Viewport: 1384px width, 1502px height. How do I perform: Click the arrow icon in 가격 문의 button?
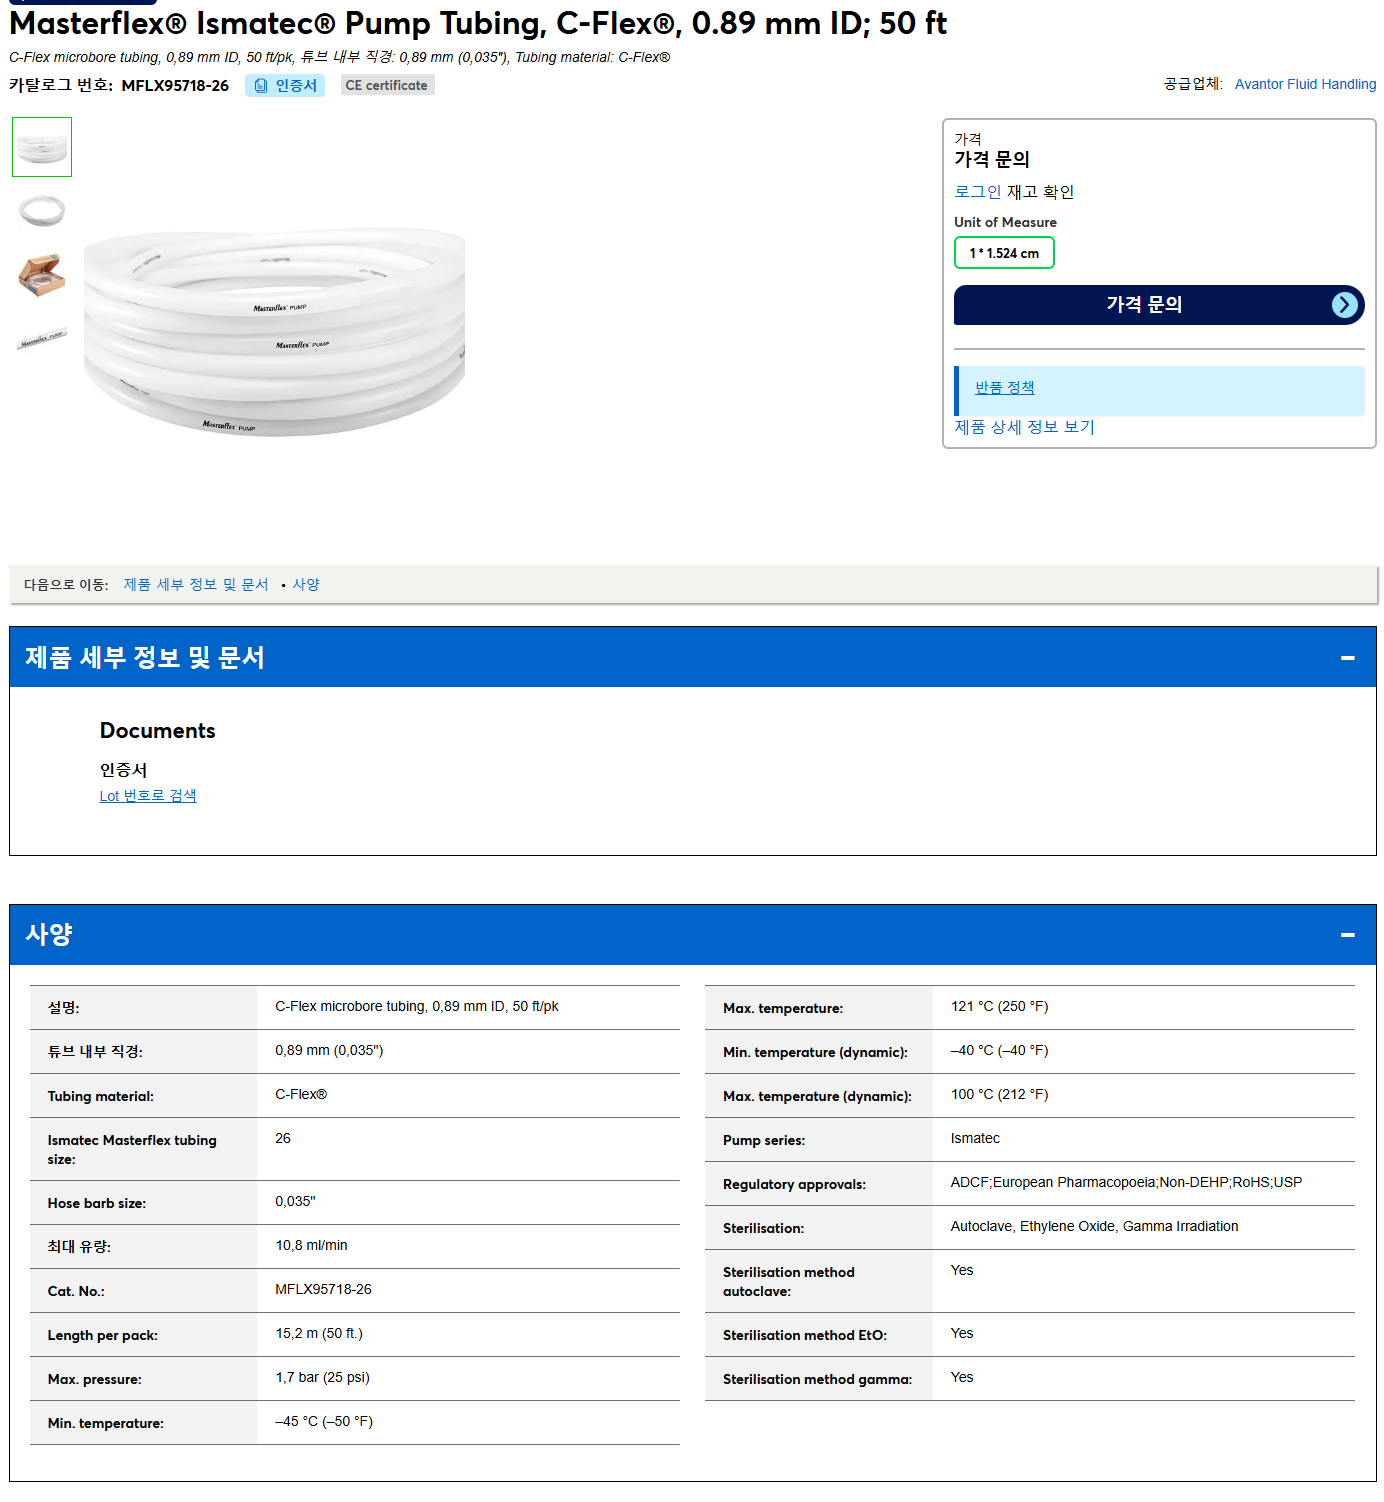pyautogui.click(x=1345, y=305)
